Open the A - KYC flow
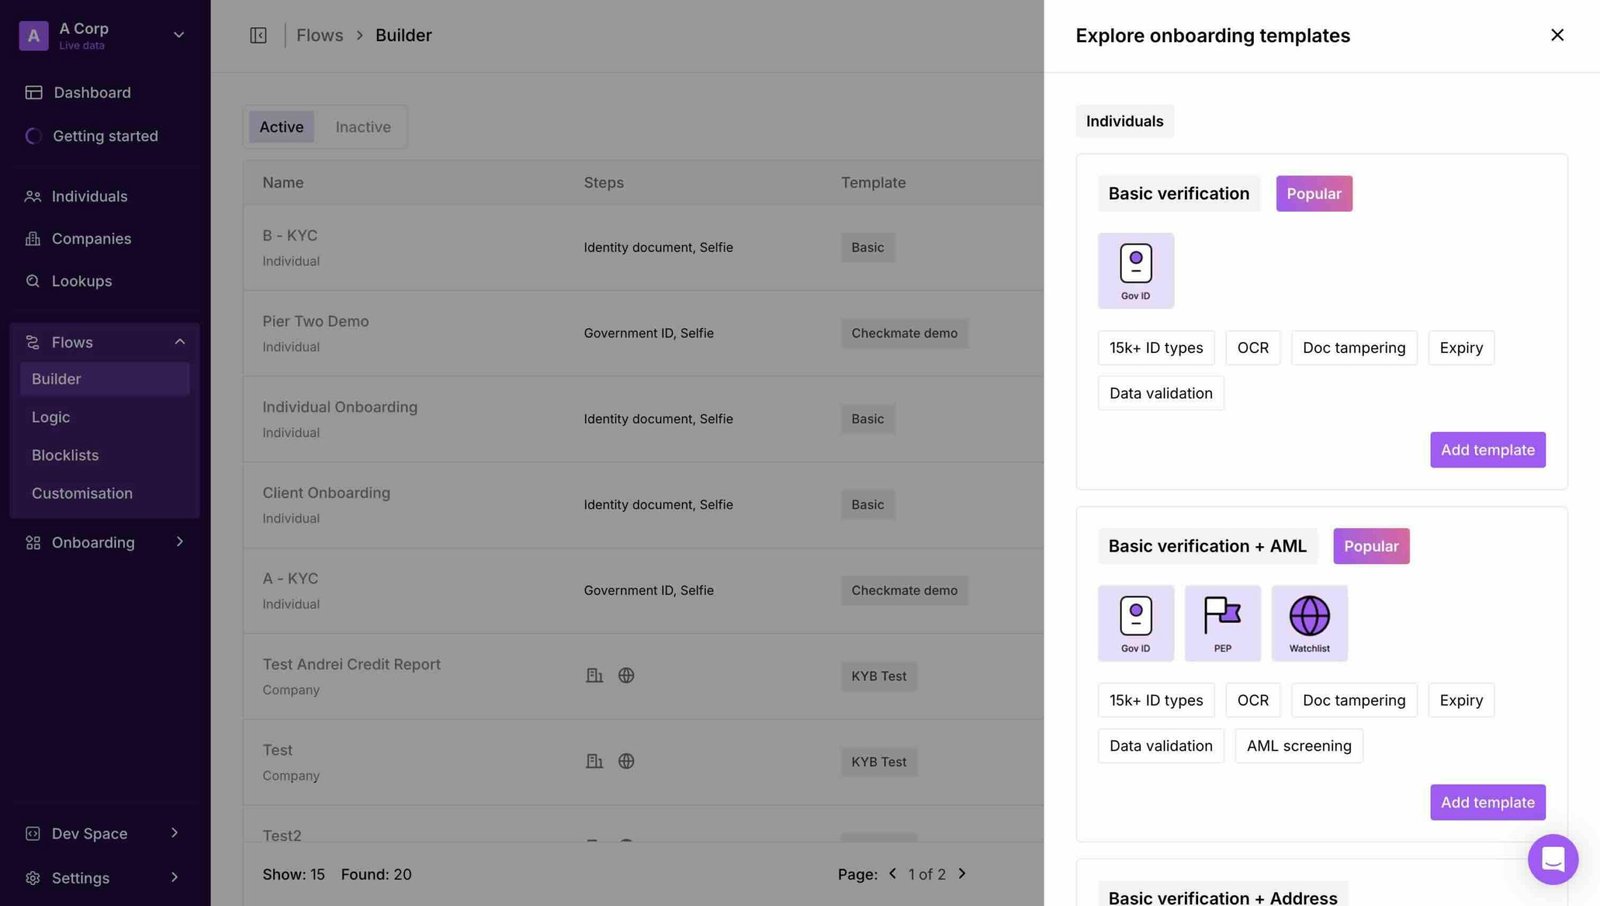 643,590
